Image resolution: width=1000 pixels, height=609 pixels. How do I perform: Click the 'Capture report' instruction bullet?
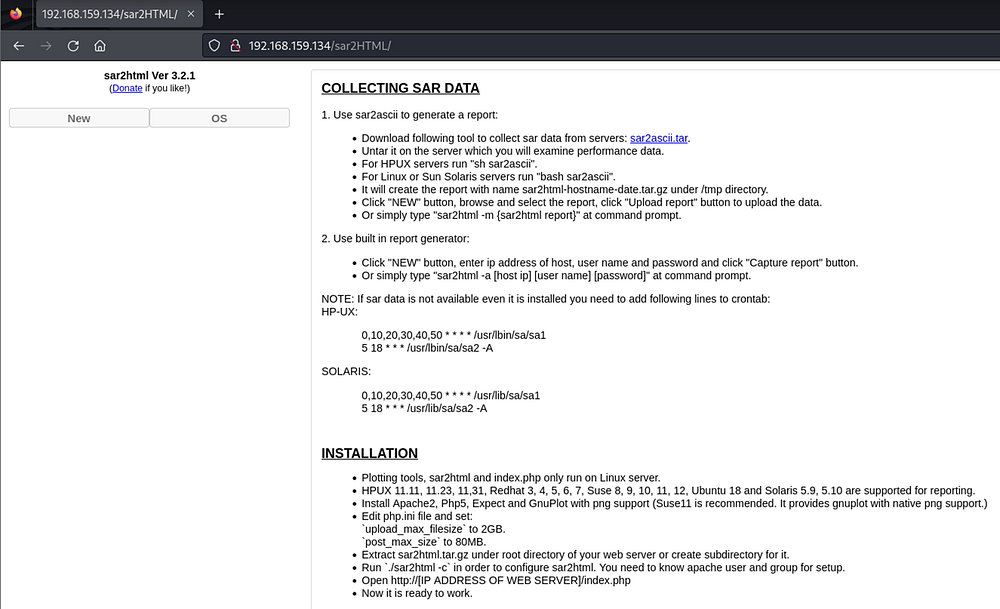[x=610, y=263]
